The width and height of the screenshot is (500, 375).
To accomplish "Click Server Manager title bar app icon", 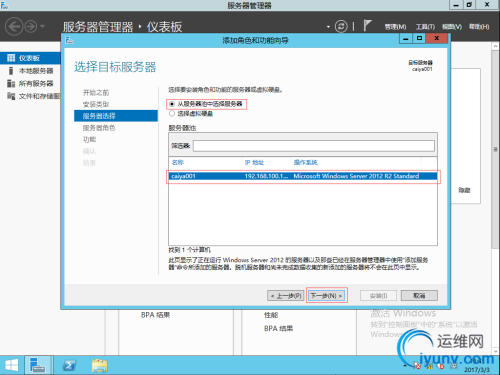I will click(x=4, y=5).
